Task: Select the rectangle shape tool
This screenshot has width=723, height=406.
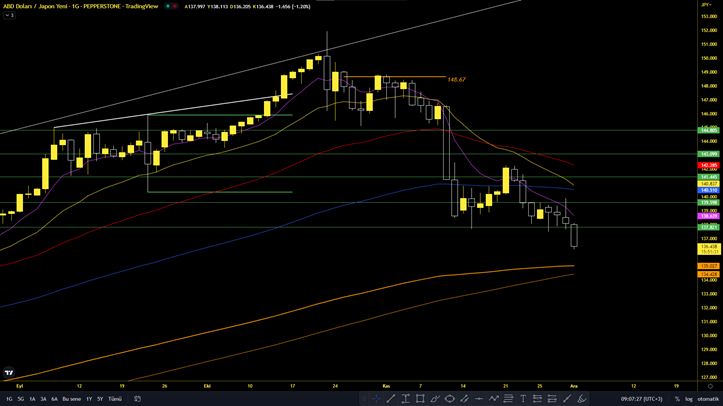Action: pyautogui.click(x=420, y=399)
